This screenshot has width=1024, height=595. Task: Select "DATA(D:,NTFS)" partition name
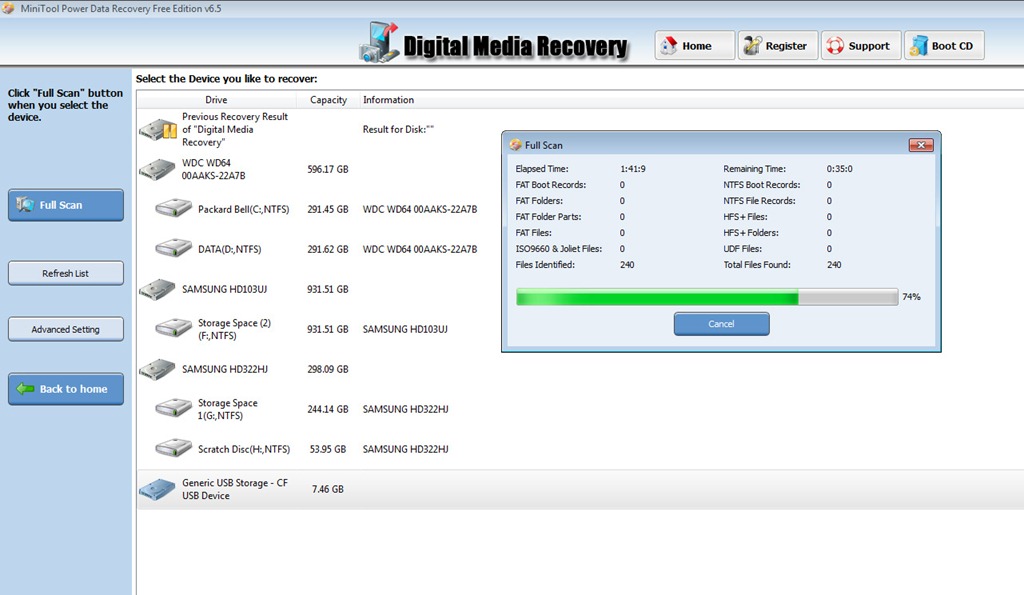tap(229, 249)
